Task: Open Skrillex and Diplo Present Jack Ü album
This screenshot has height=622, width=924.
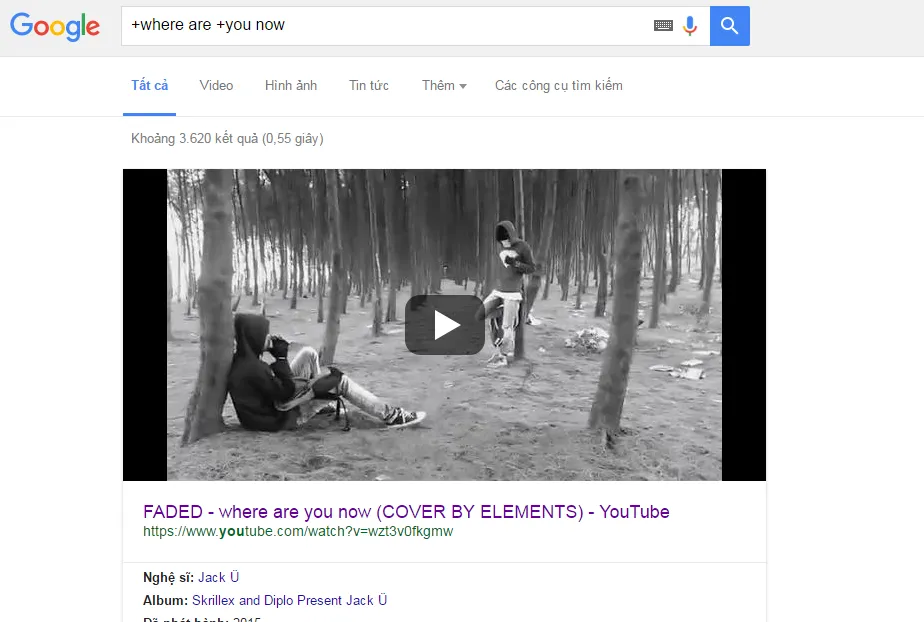Action: tap(289, 600)
